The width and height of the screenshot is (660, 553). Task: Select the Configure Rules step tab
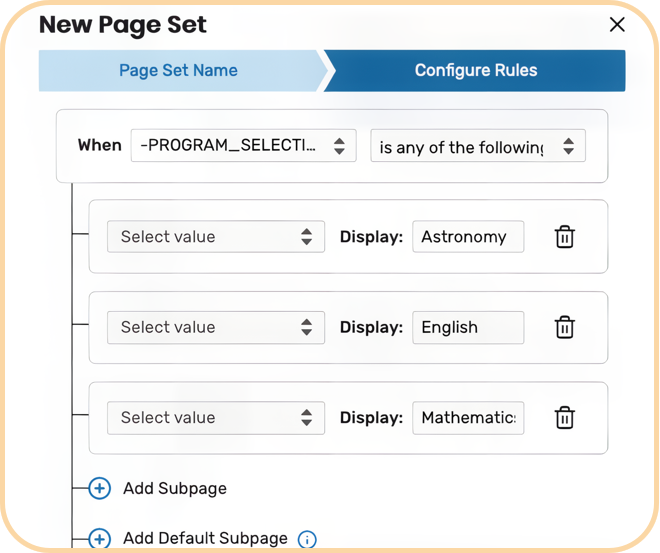[476, 71]
